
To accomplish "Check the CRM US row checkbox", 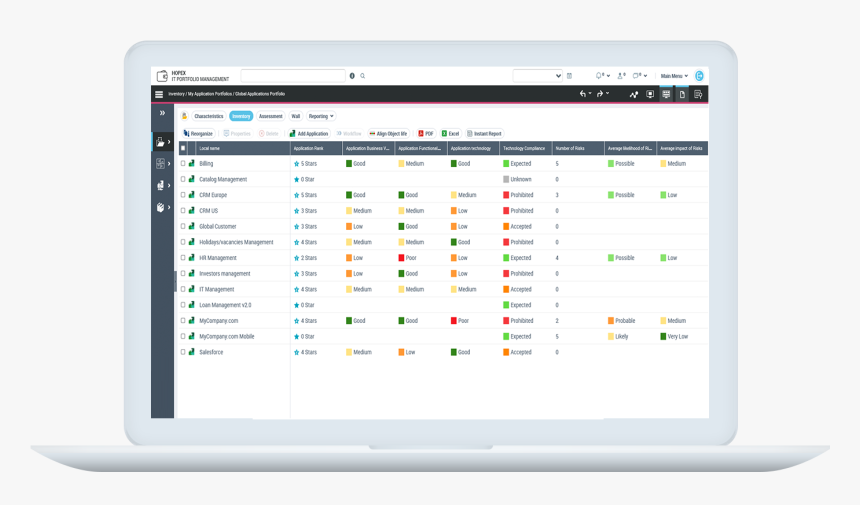I will pyautogui.click(x=183, y=211).
